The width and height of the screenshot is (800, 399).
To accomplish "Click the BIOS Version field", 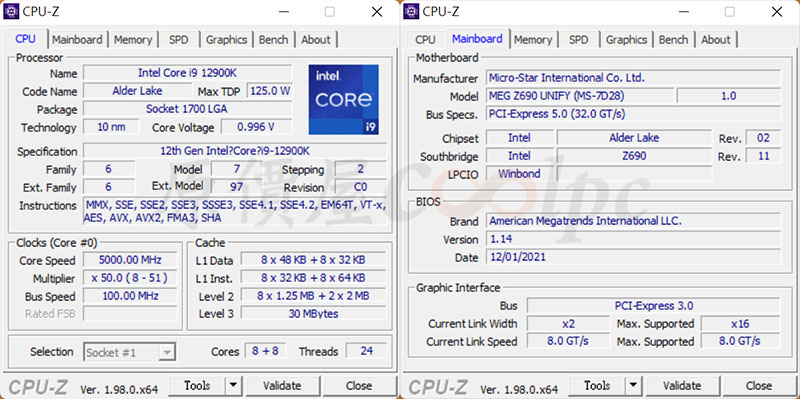I will click(x=633, y=239).
